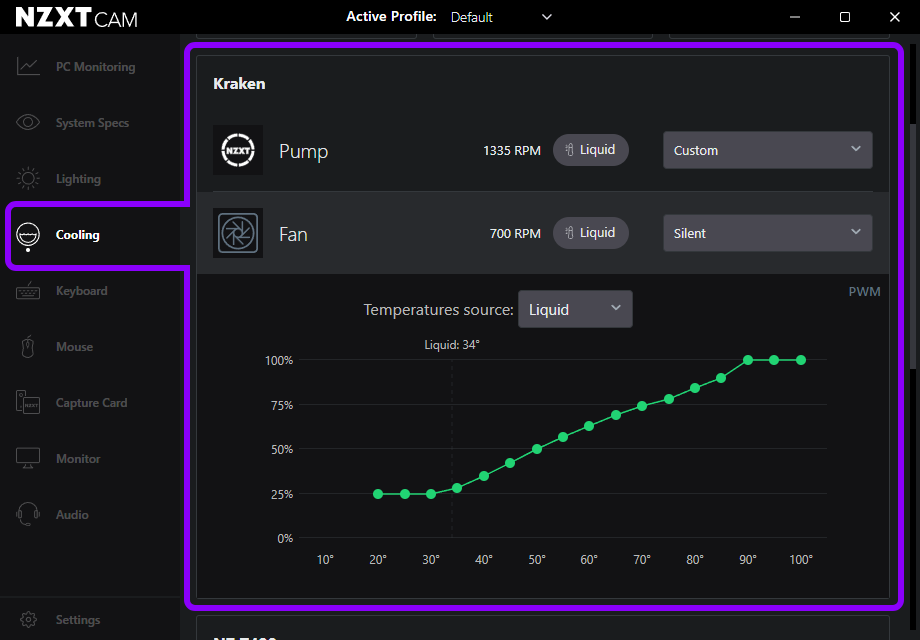Expand the Active Profile dropdown
This screenshot has width=920, height=640.
pos(501,17)
